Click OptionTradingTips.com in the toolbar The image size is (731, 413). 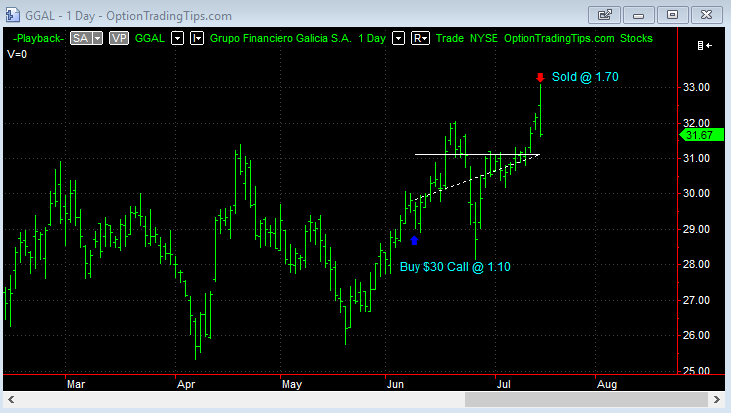pos(559,38)
